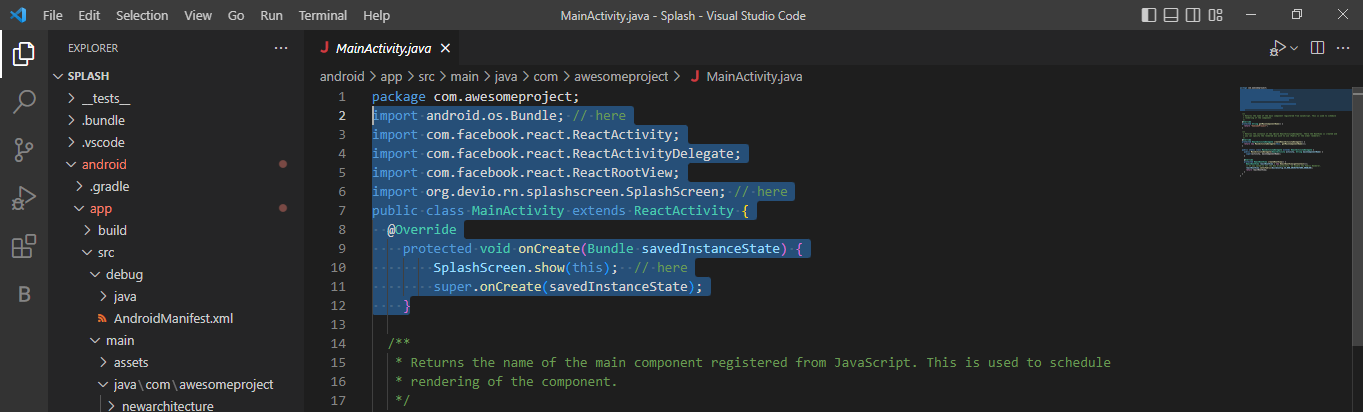Collapse the src folder

(176, 252)
